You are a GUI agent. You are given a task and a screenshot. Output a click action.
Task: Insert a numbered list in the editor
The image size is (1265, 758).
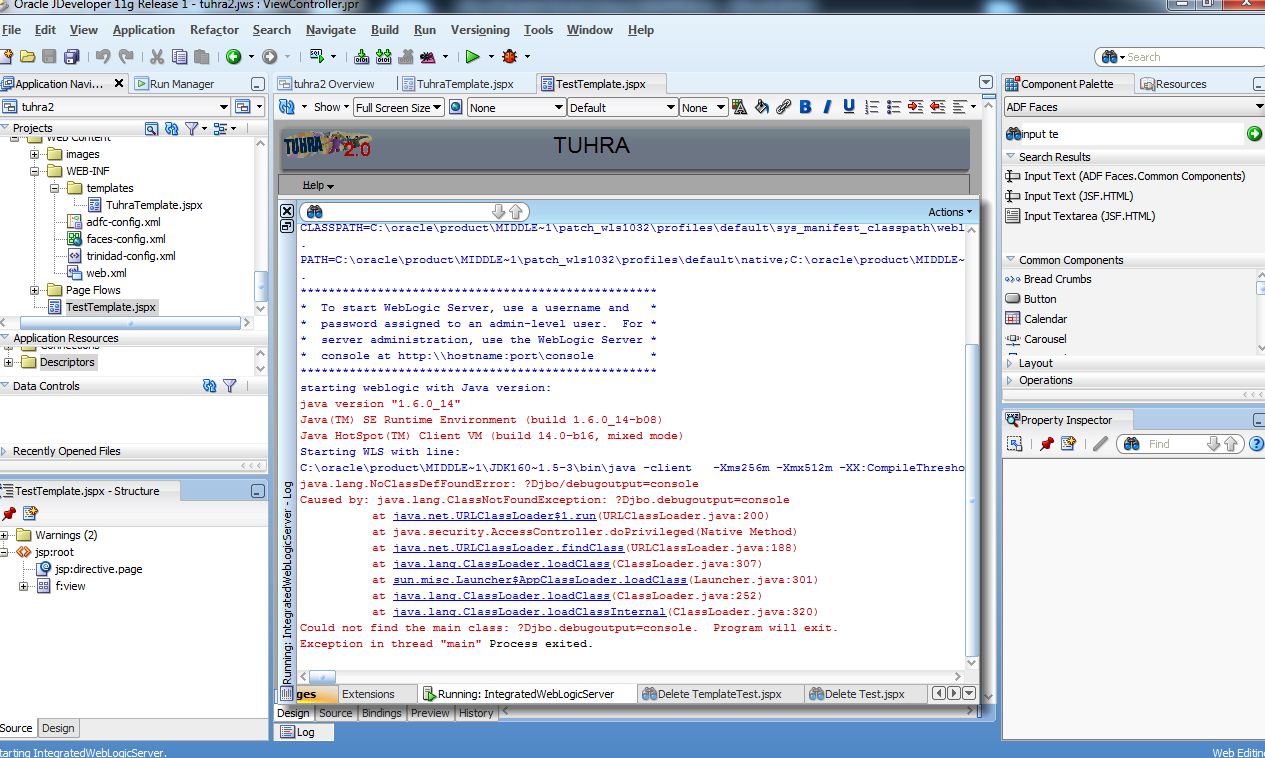[871, 107]
